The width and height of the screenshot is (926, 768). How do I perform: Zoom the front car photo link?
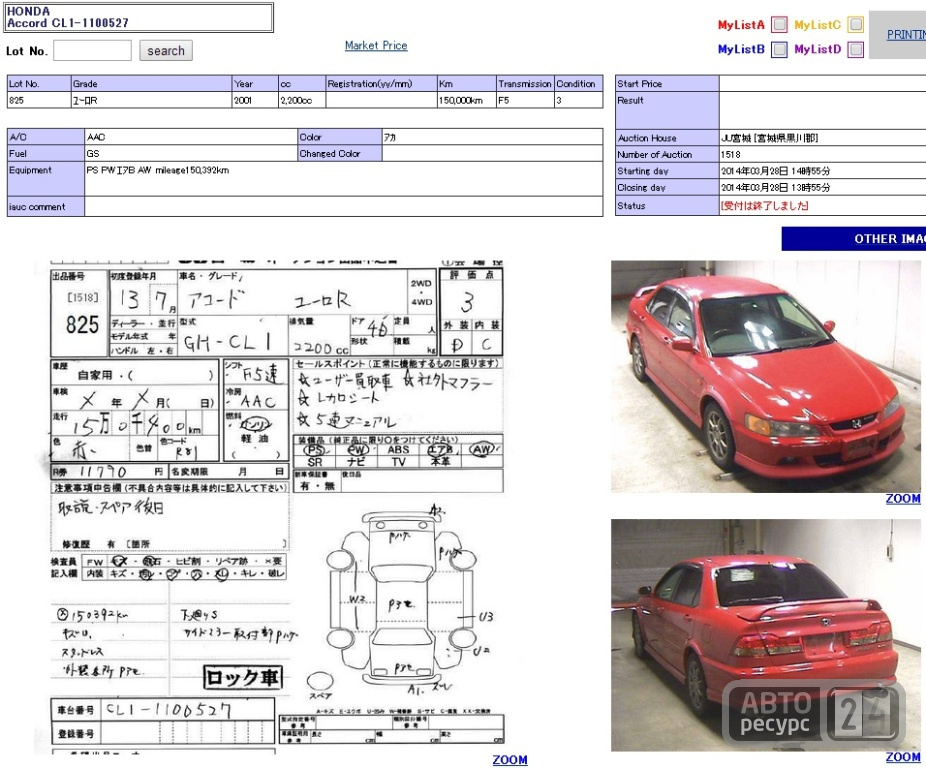pyautogui.click(x=903, y=499)
